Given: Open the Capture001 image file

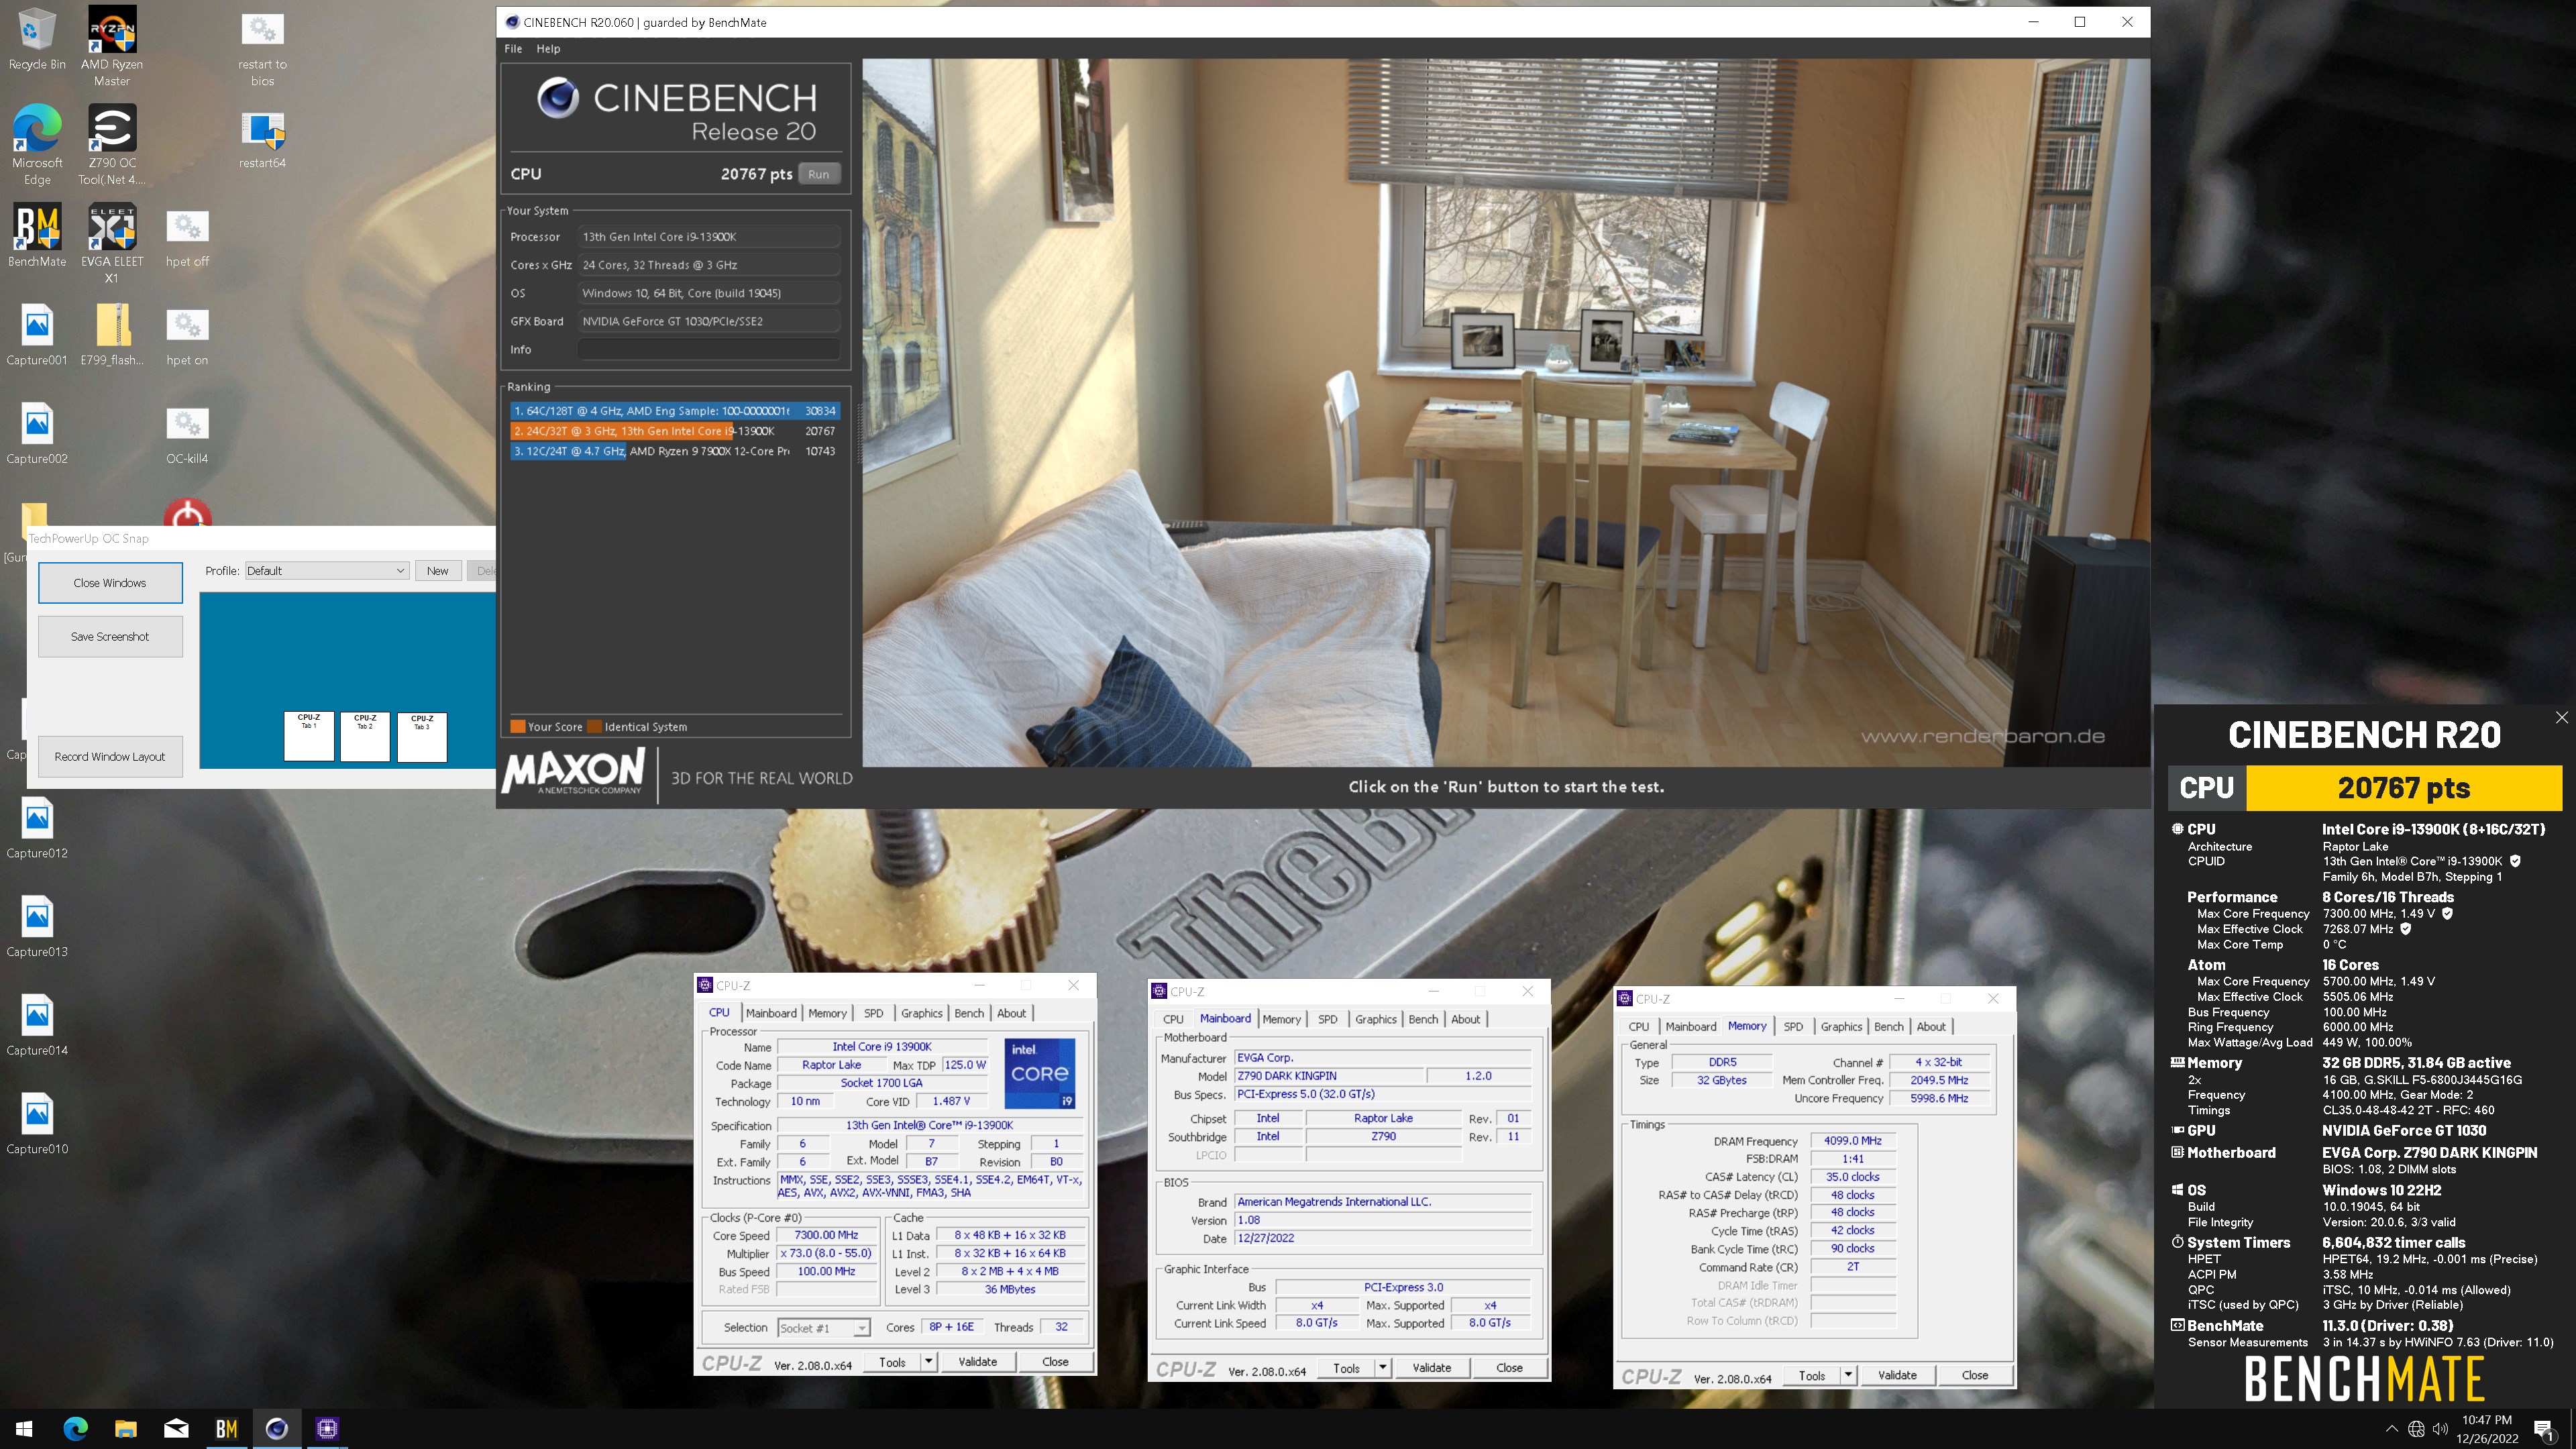Looking at the screenshot, I should [x=37, y=335].
